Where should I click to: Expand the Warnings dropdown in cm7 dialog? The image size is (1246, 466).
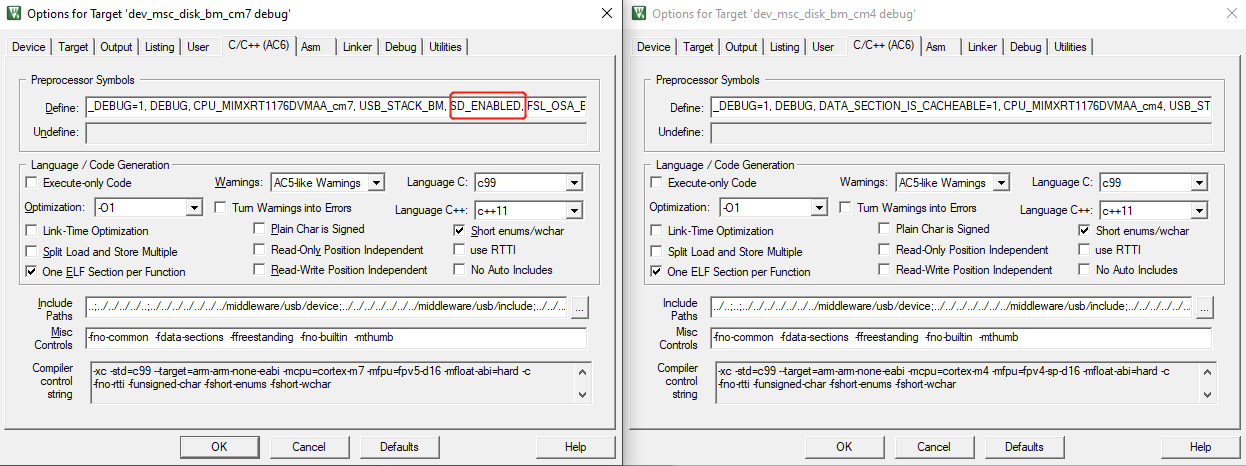[x=376, y=183]
